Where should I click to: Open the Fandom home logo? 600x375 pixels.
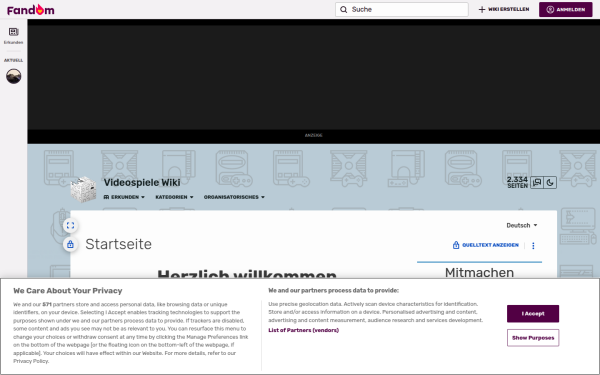[x=31, y=10]
